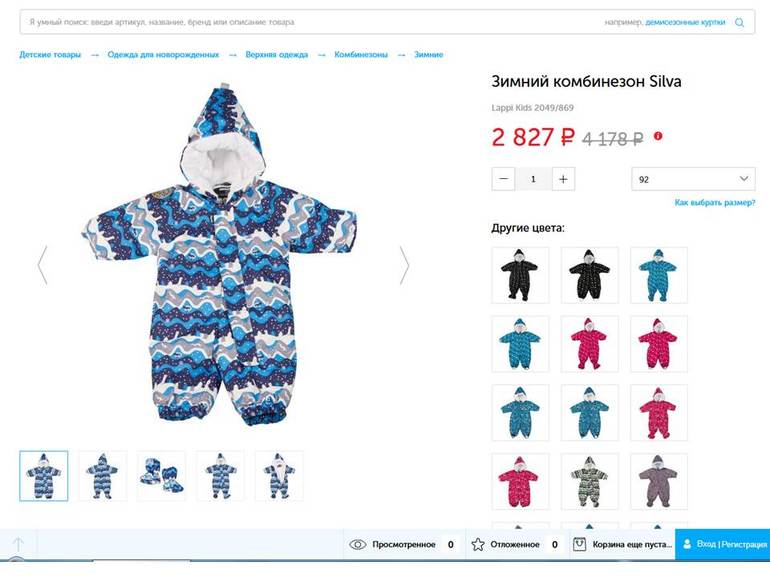The height and width of the screenshot is (578, 770).
Task: Click the smart search input field
Action: pyautogui.click(x=314, y=22)
